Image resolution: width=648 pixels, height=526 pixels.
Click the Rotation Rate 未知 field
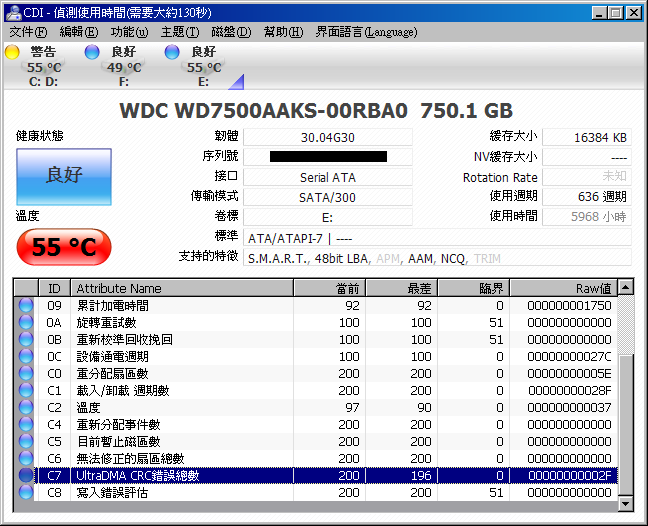pos(587,177)
